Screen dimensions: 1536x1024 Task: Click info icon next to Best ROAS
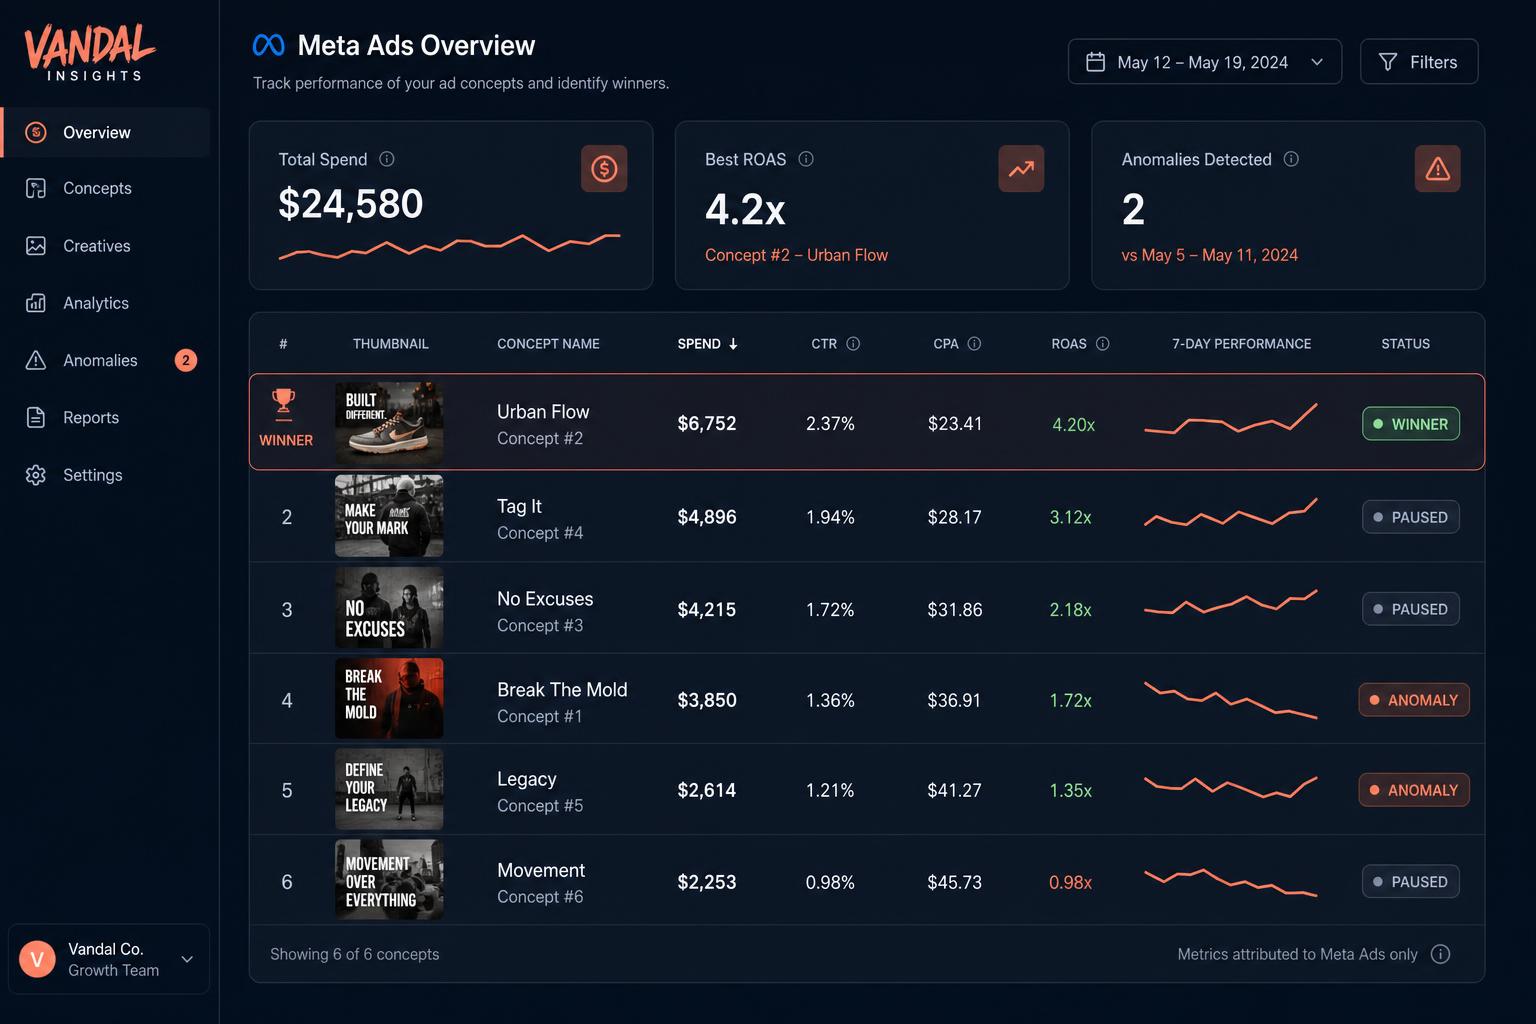pyautogui.click(x=806, y=159)
